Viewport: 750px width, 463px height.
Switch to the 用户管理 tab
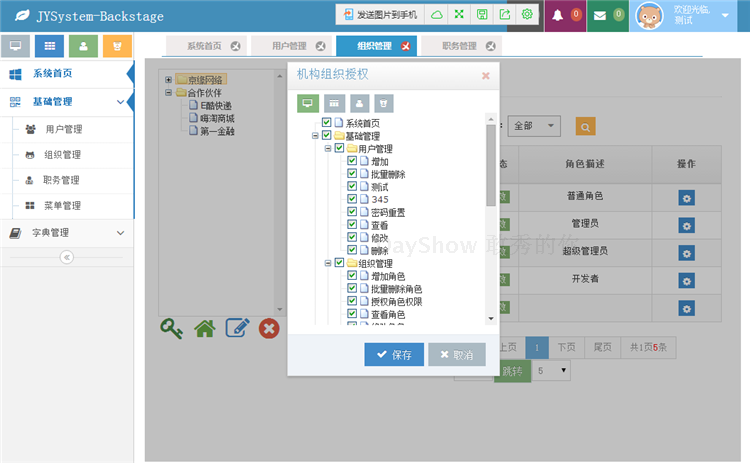point(291,46)
